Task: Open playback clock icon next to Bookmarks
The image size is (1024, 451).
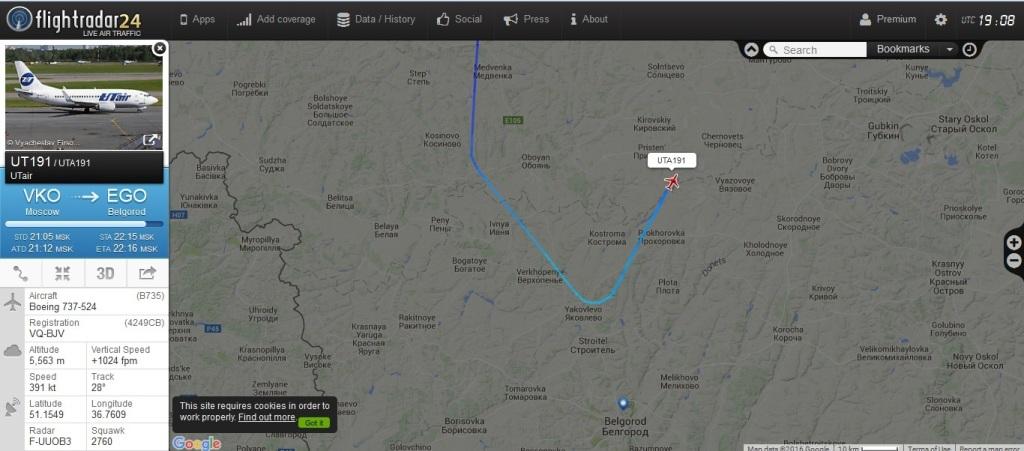Action: (969, 49)
